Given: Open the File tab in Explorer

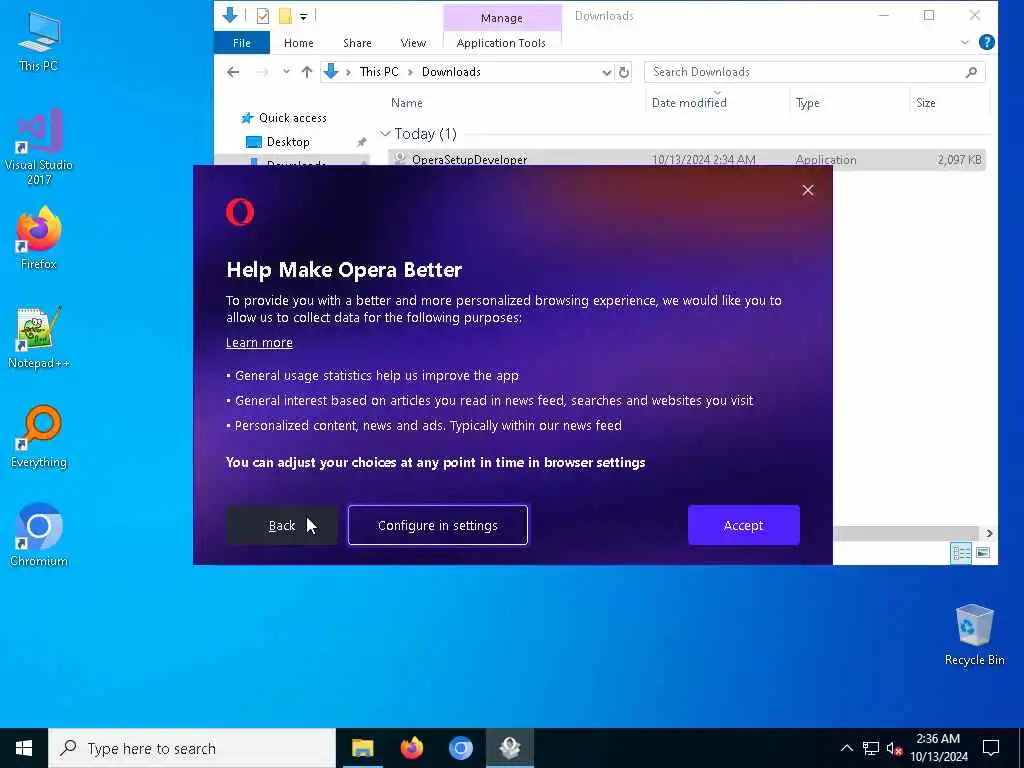Looking at the screenshot, I should pyautogui.click(x=242, y=43).
